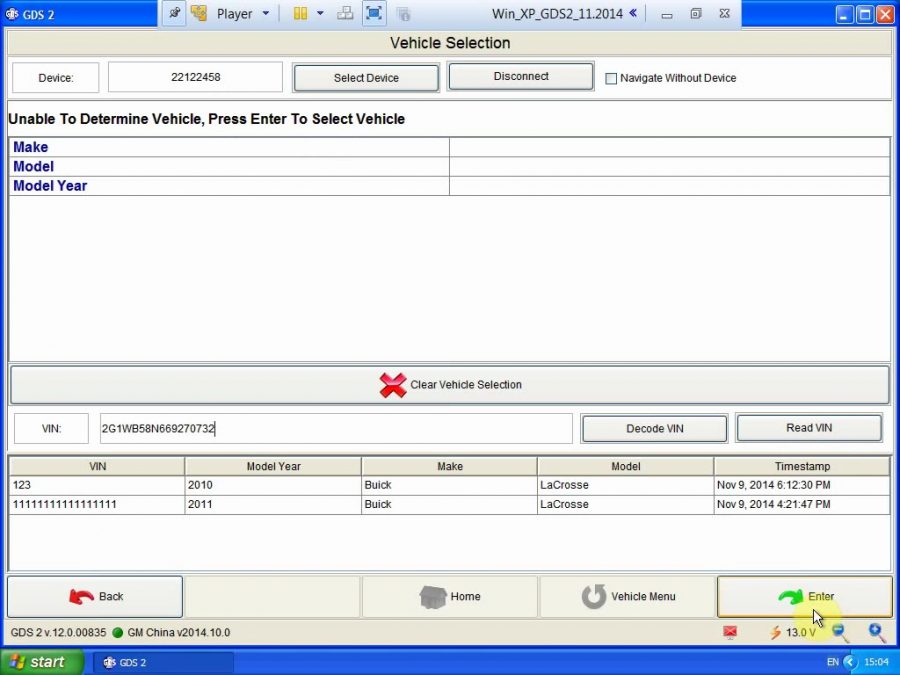Click the window arrangement icon in the toolbar
Image resolution: width=900 pixels, height=675 pixels.
tap(345, 13)
